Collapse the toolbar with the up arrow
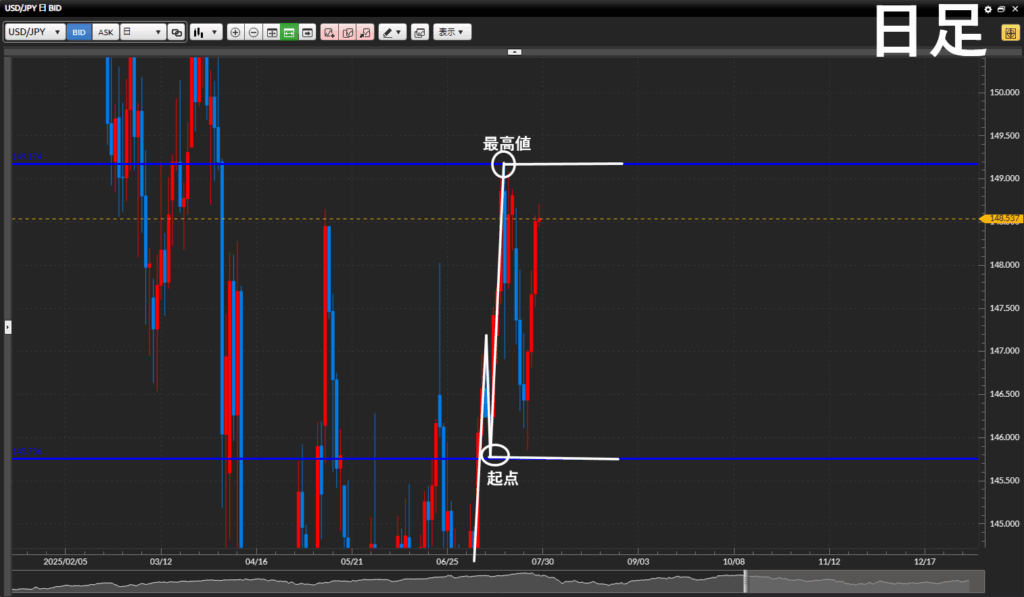This screenshot has height=597, width=1024. point(515,52)
